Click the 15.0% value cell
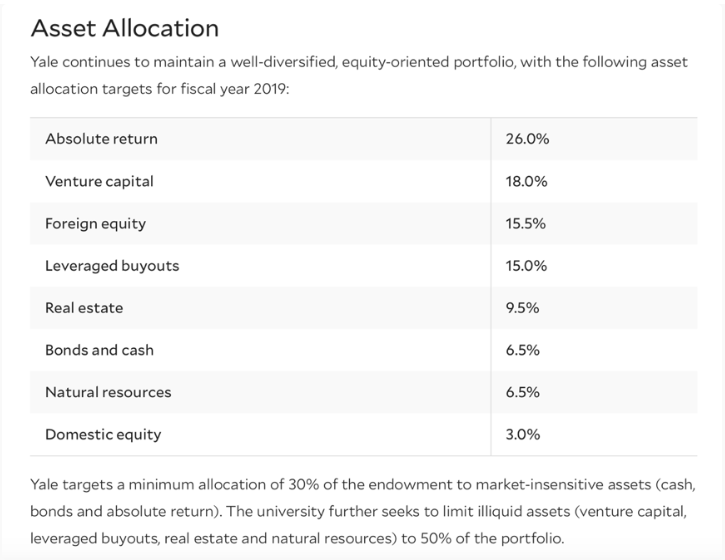The width and height of the screenshot is (725, 560). click(x=527, y=266)
